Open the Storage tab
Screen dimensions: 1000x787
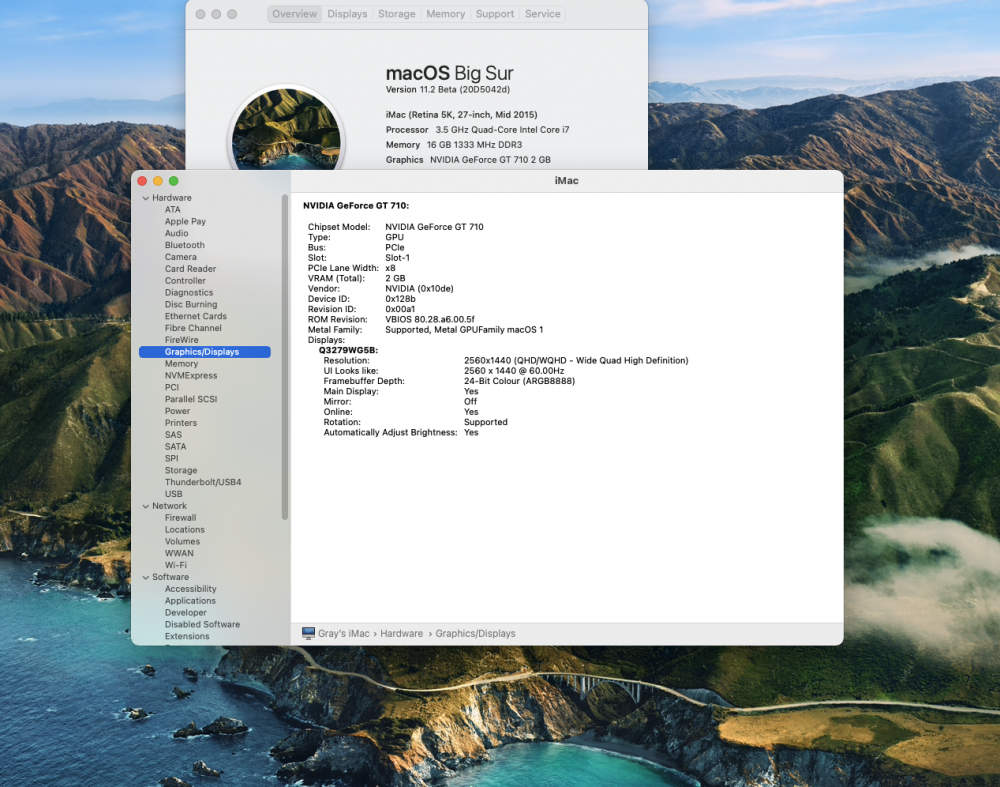397,14
